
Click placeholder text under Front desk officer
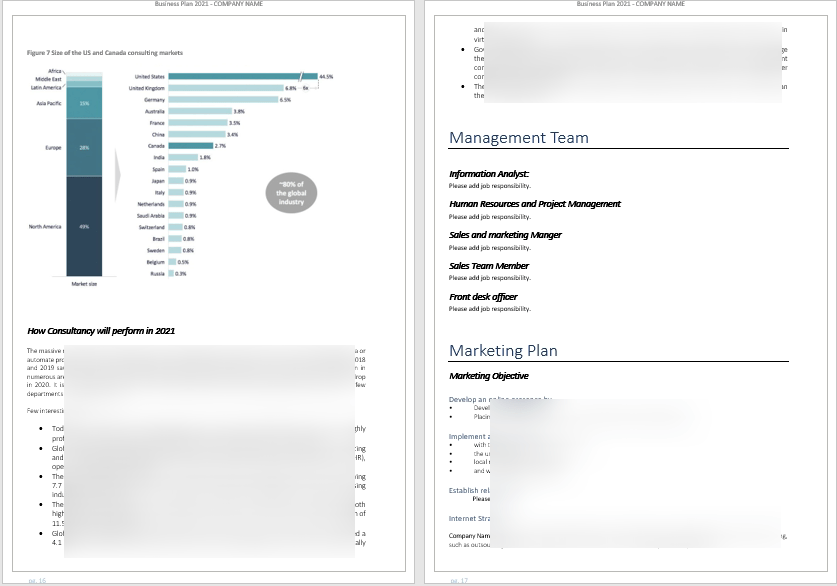tap(489, 309)
